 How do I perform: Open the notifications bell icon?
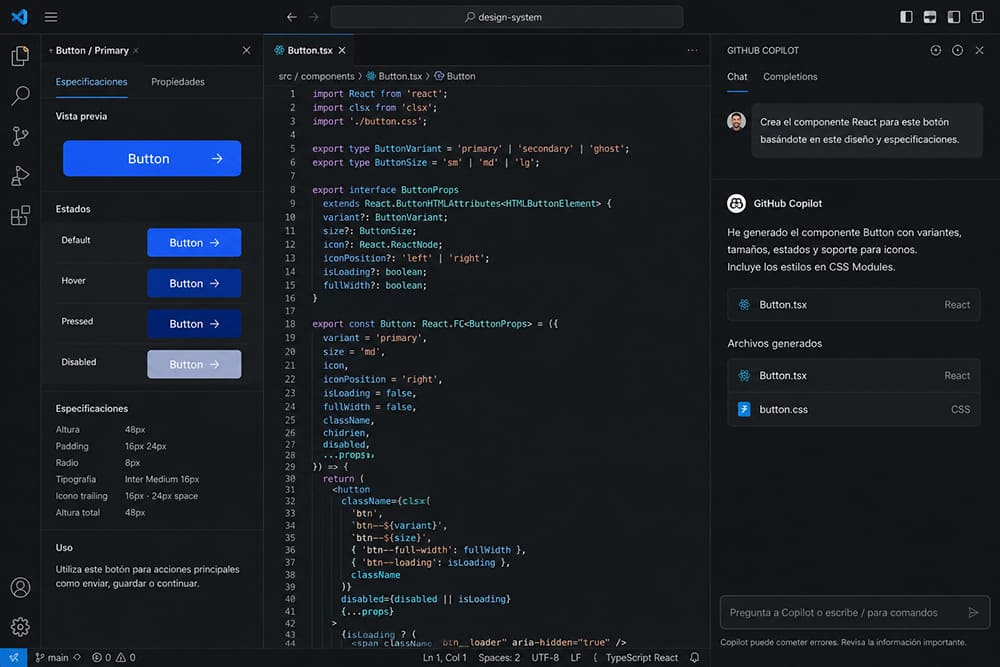tap(695, 657)
